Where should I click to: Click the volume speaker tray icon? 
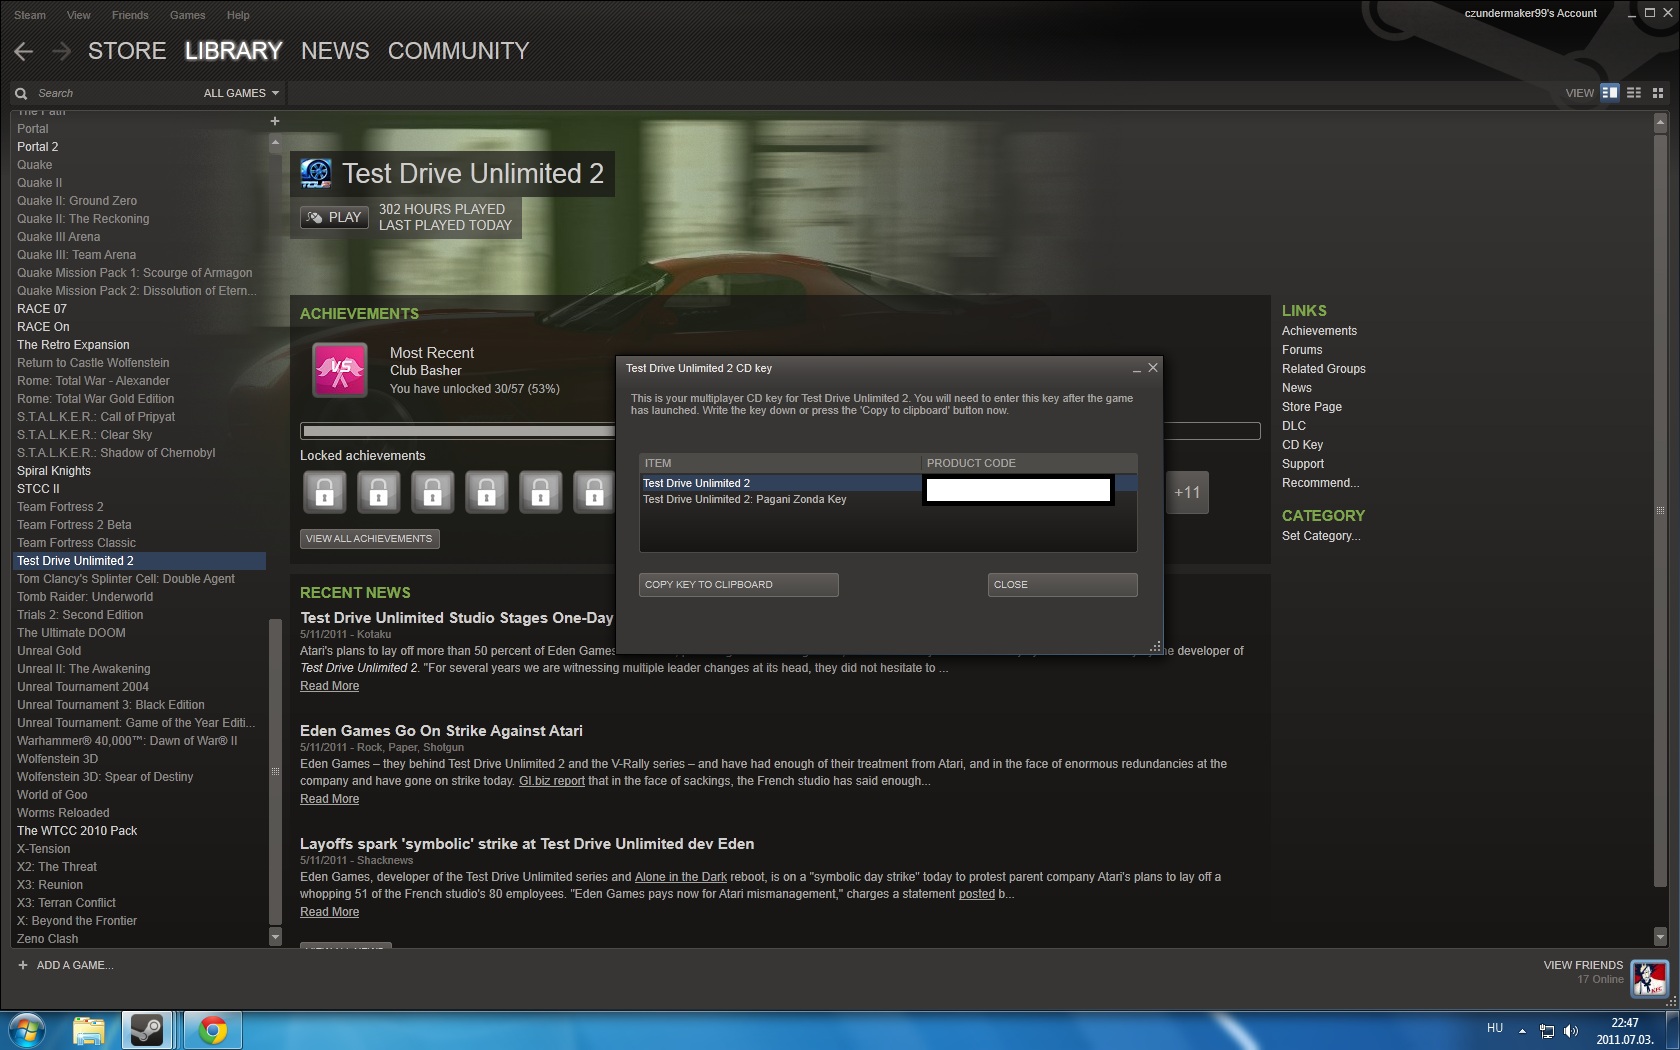tap(1571, 1030)
